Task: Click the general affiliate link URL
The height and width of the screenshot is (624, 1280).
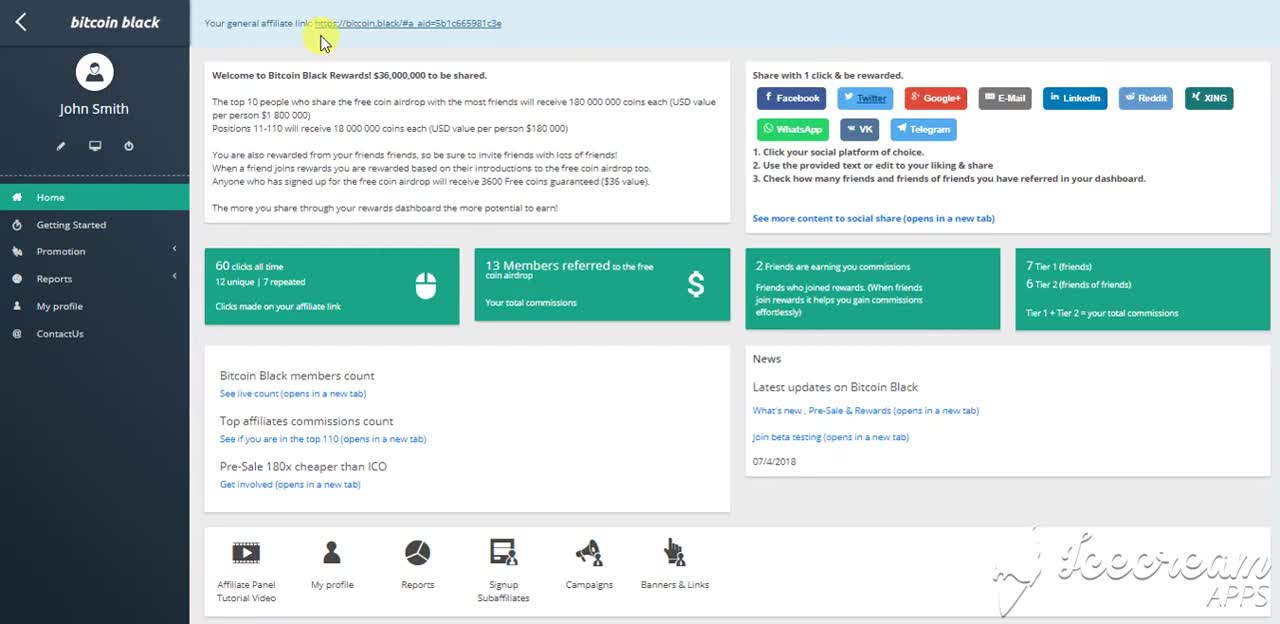Action: tap(408, 23)
